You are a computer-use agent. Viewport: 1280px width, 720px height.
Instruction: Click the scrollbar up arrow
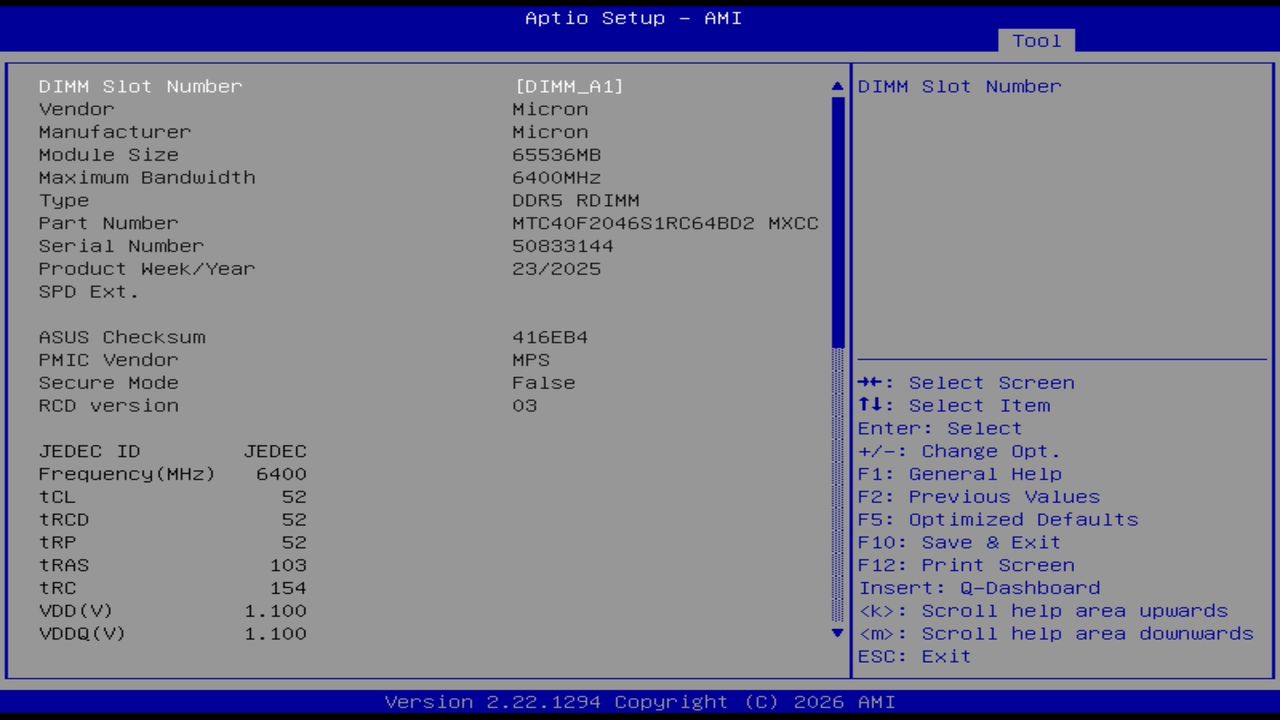[x=836, y=86]
